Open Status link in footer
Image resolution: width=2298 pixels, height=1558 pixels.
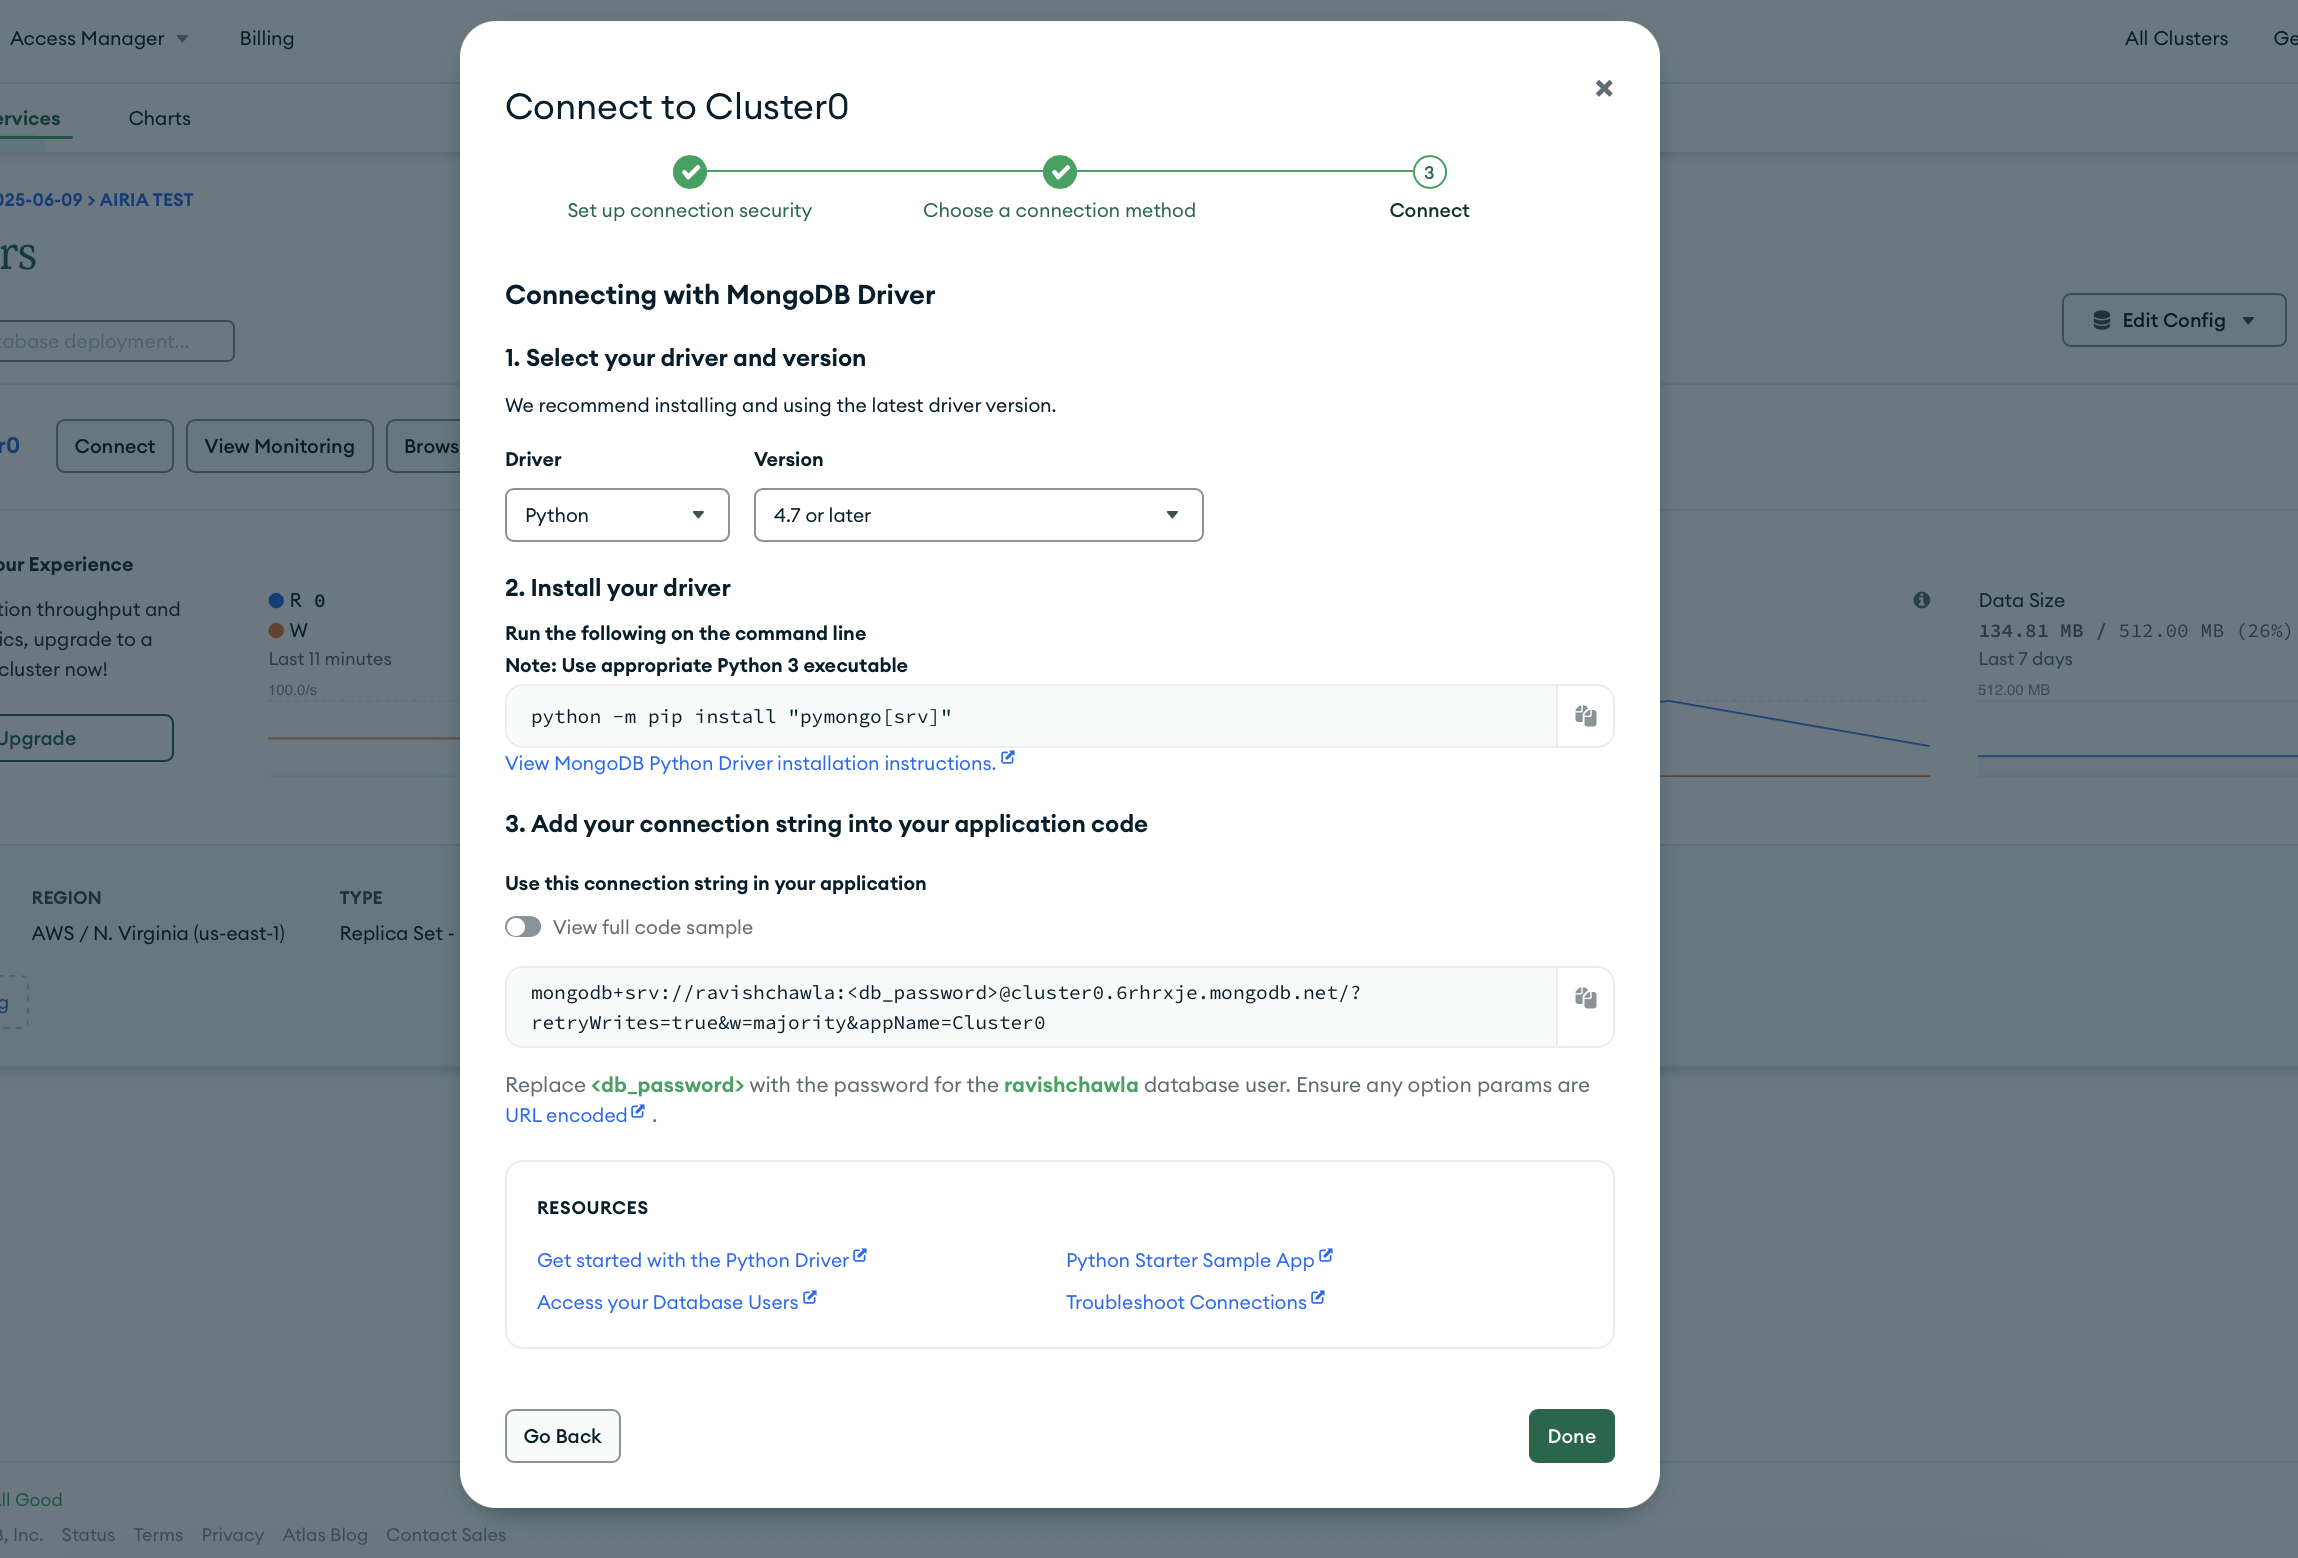point(88,1534)
